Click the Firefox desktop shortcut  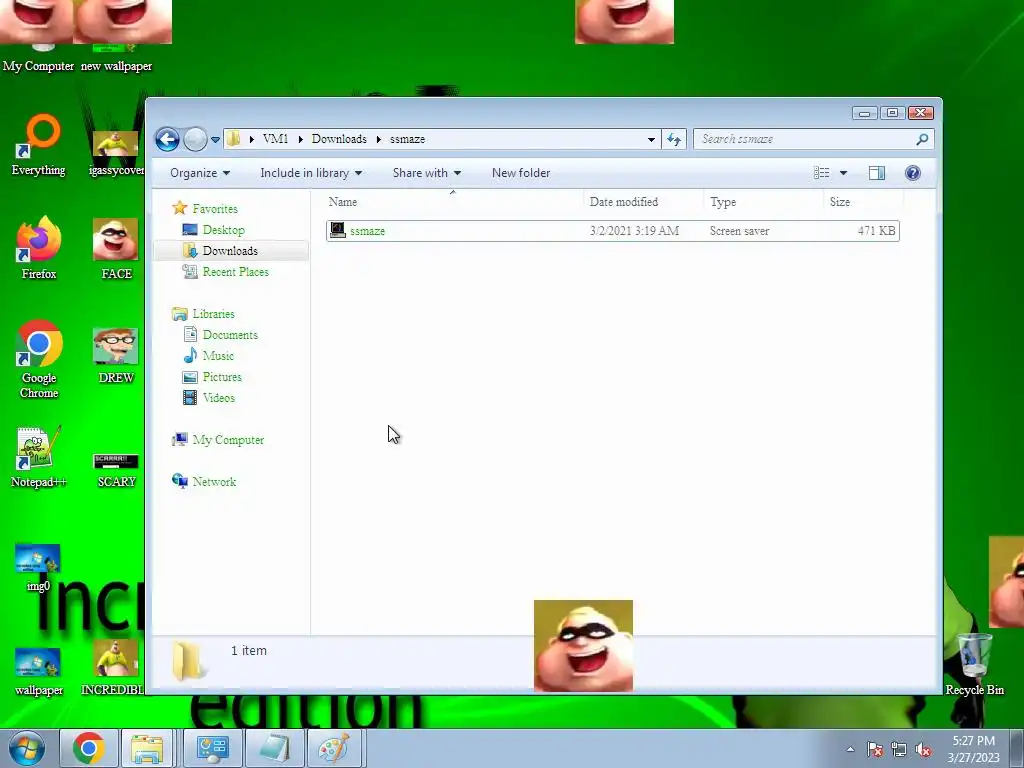(39, 248)
